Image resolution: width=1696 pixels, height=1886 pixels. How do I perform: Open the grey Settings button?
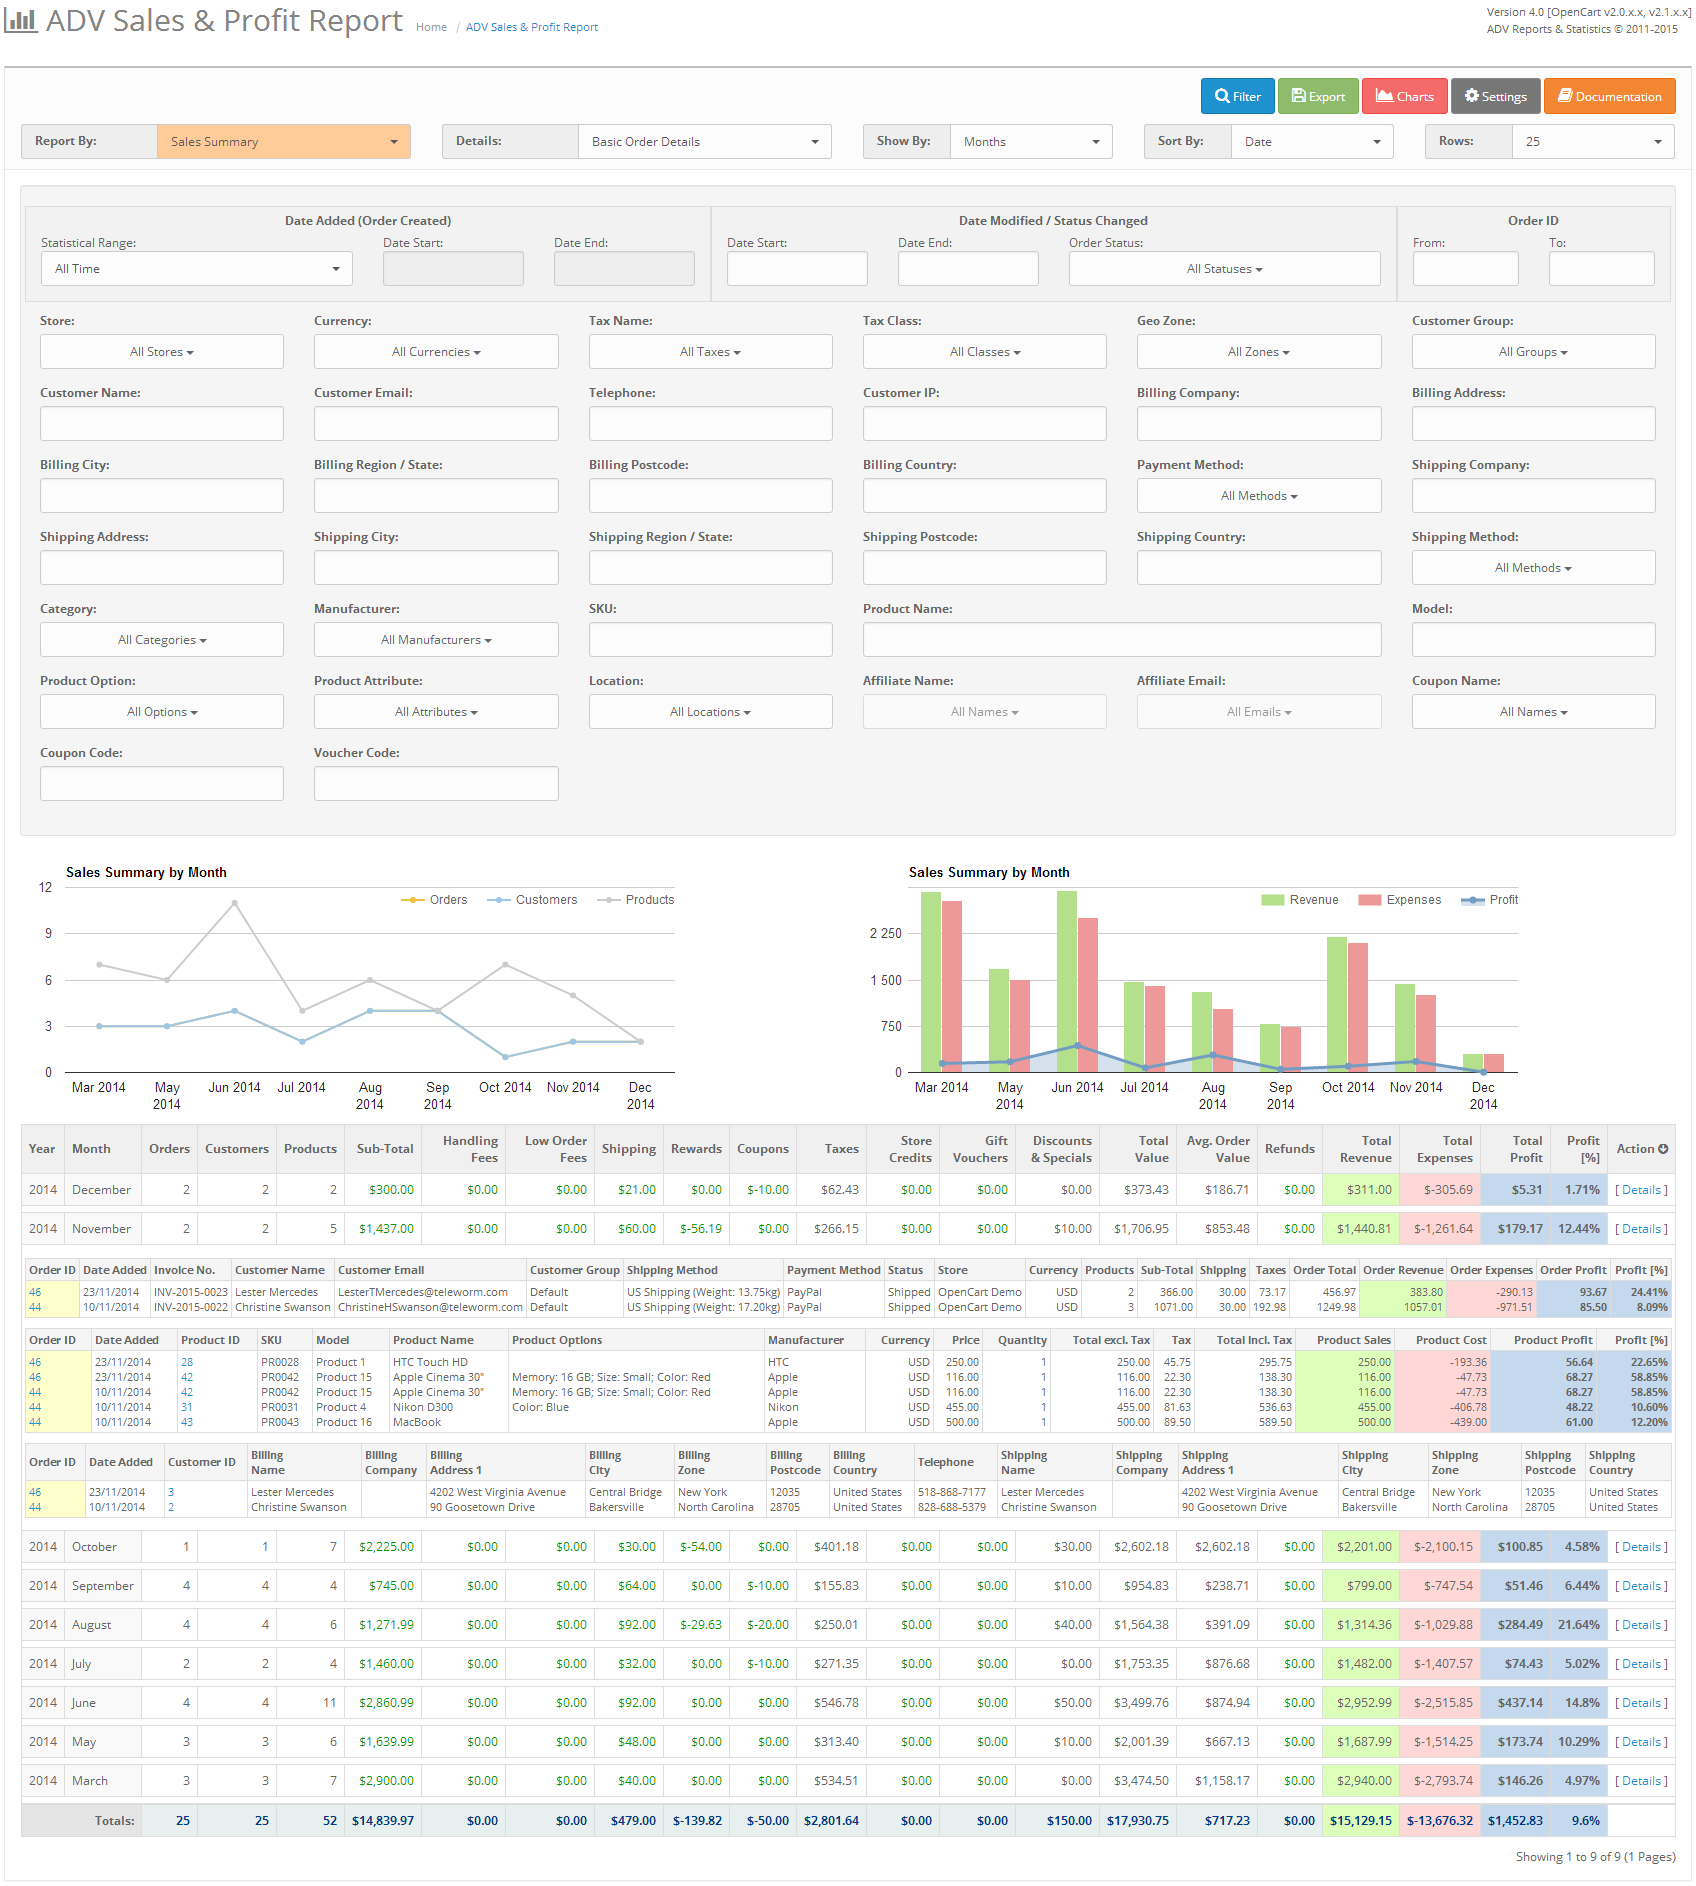tap(1495, 96)
